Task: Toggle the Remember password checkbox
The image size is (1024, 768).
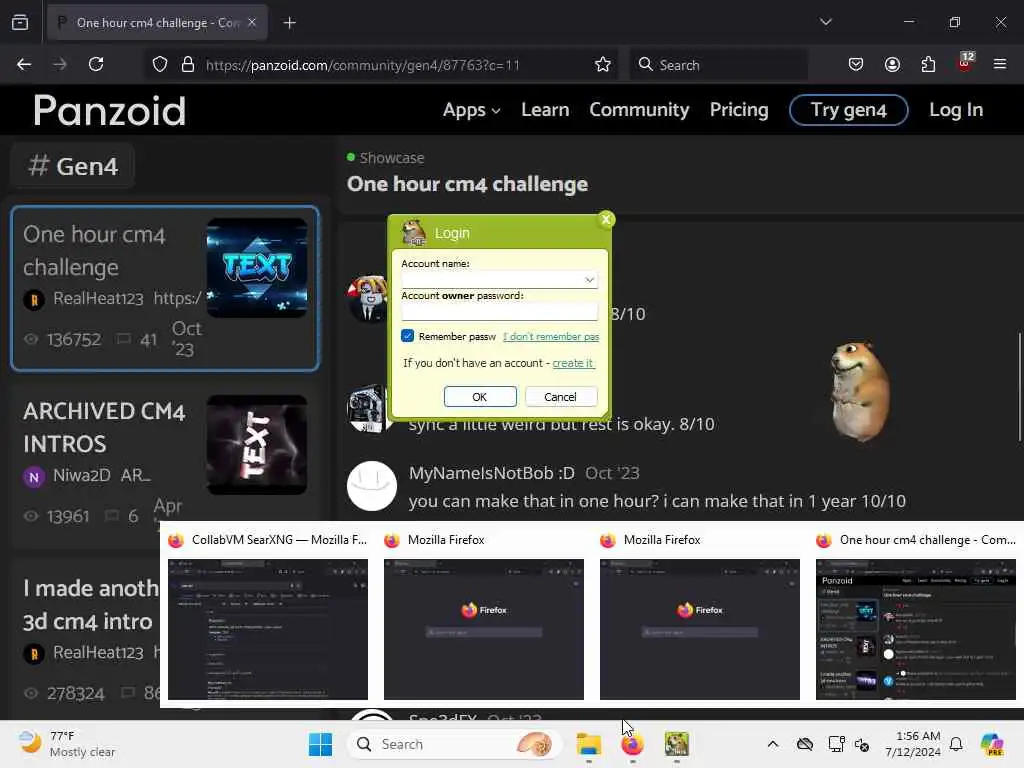Action: 408,336
